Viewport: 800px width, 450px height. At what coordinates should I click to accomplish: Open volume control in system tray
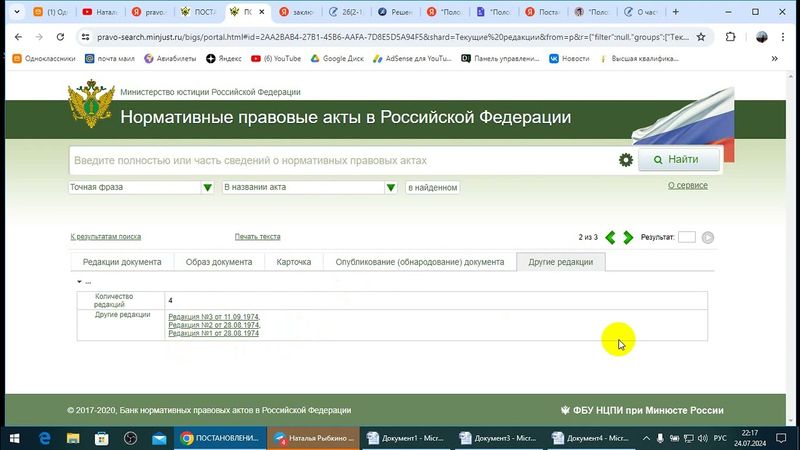point(703,438)
